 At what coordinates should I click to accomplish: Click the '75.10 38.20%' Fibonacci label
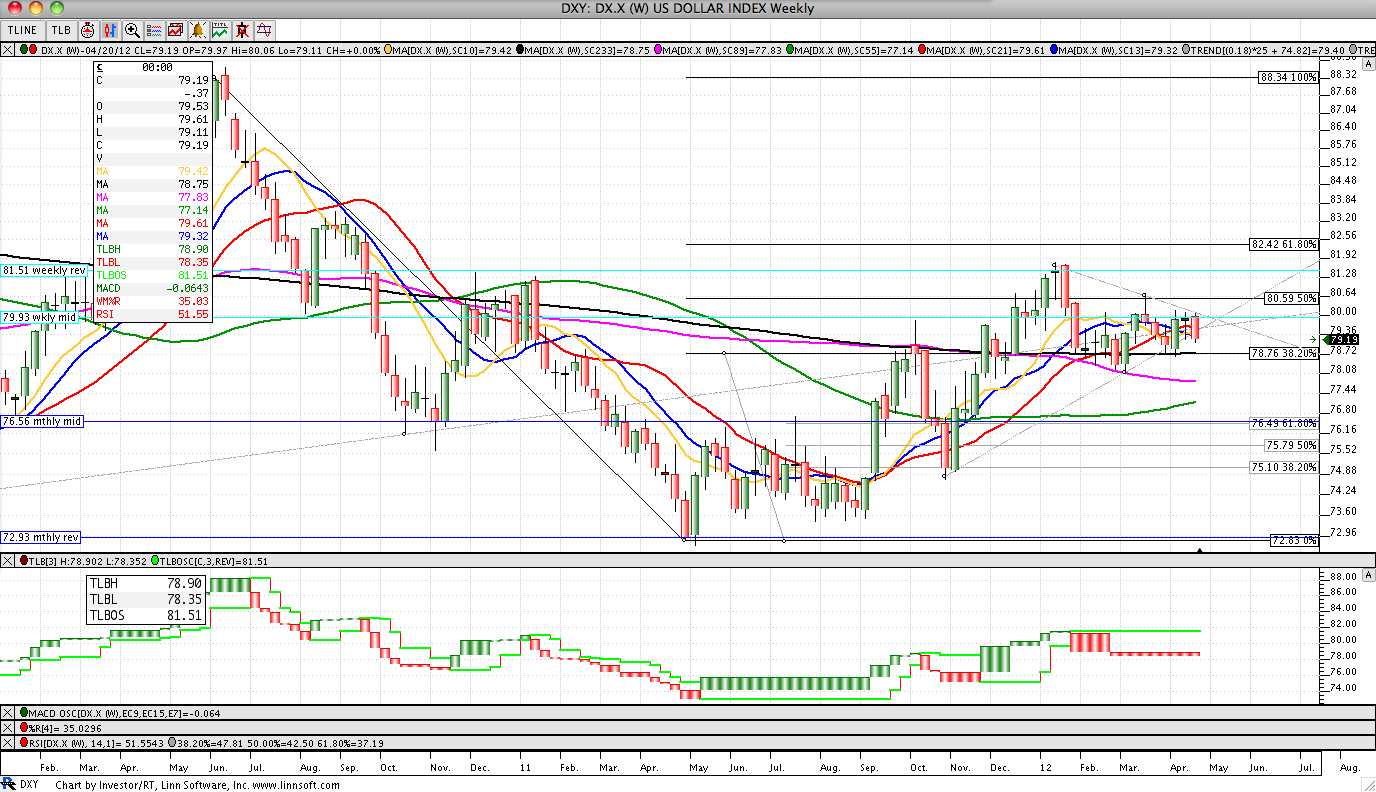click(1284, 467)
